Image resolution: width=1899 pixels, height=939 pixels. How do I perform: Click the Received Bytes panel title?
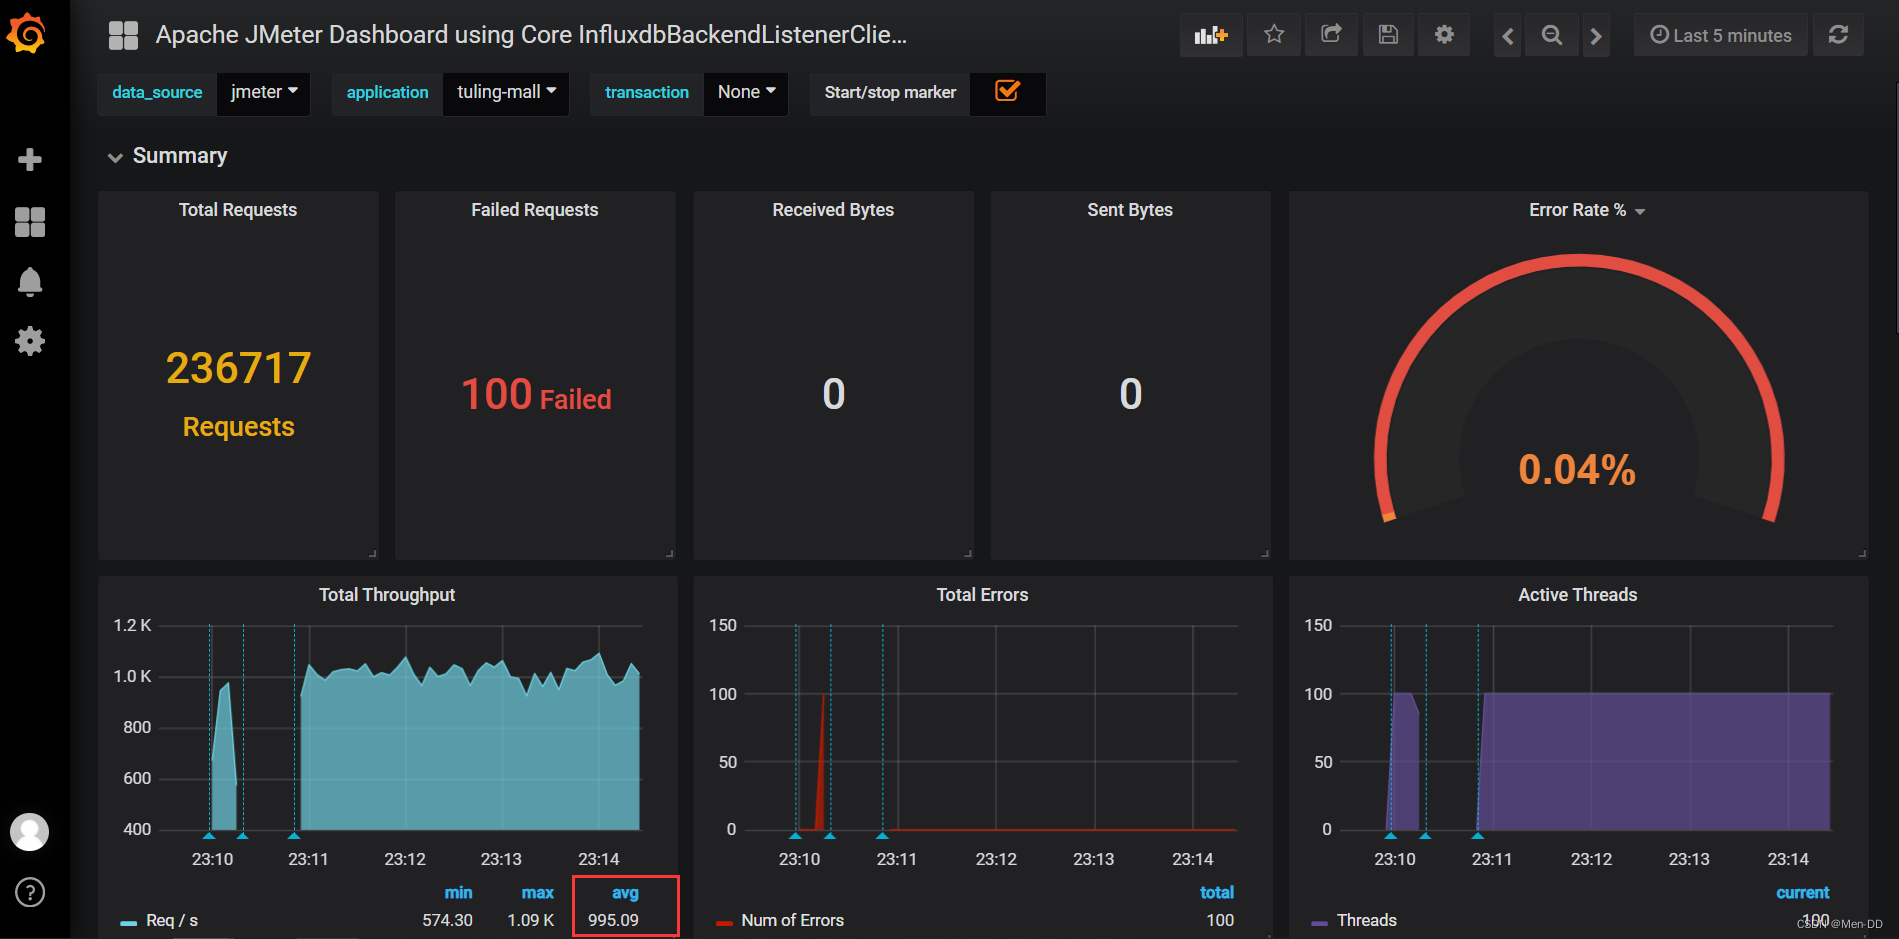pyautogui.click(x=833, y=210)
